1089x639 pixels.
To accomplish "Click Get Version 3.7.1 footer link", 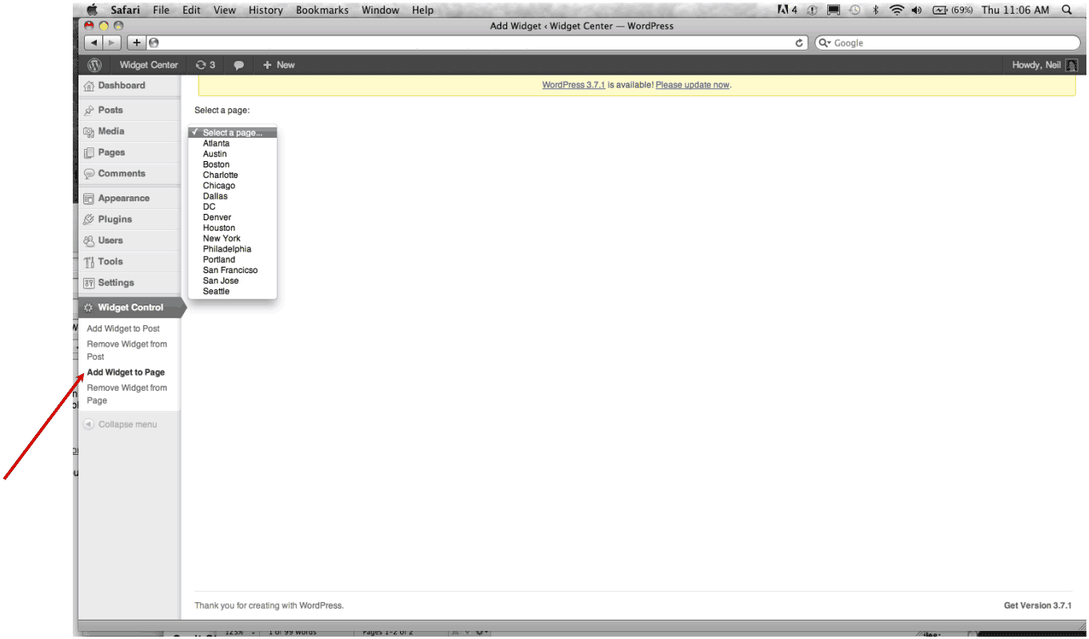I will (1038, 606).
